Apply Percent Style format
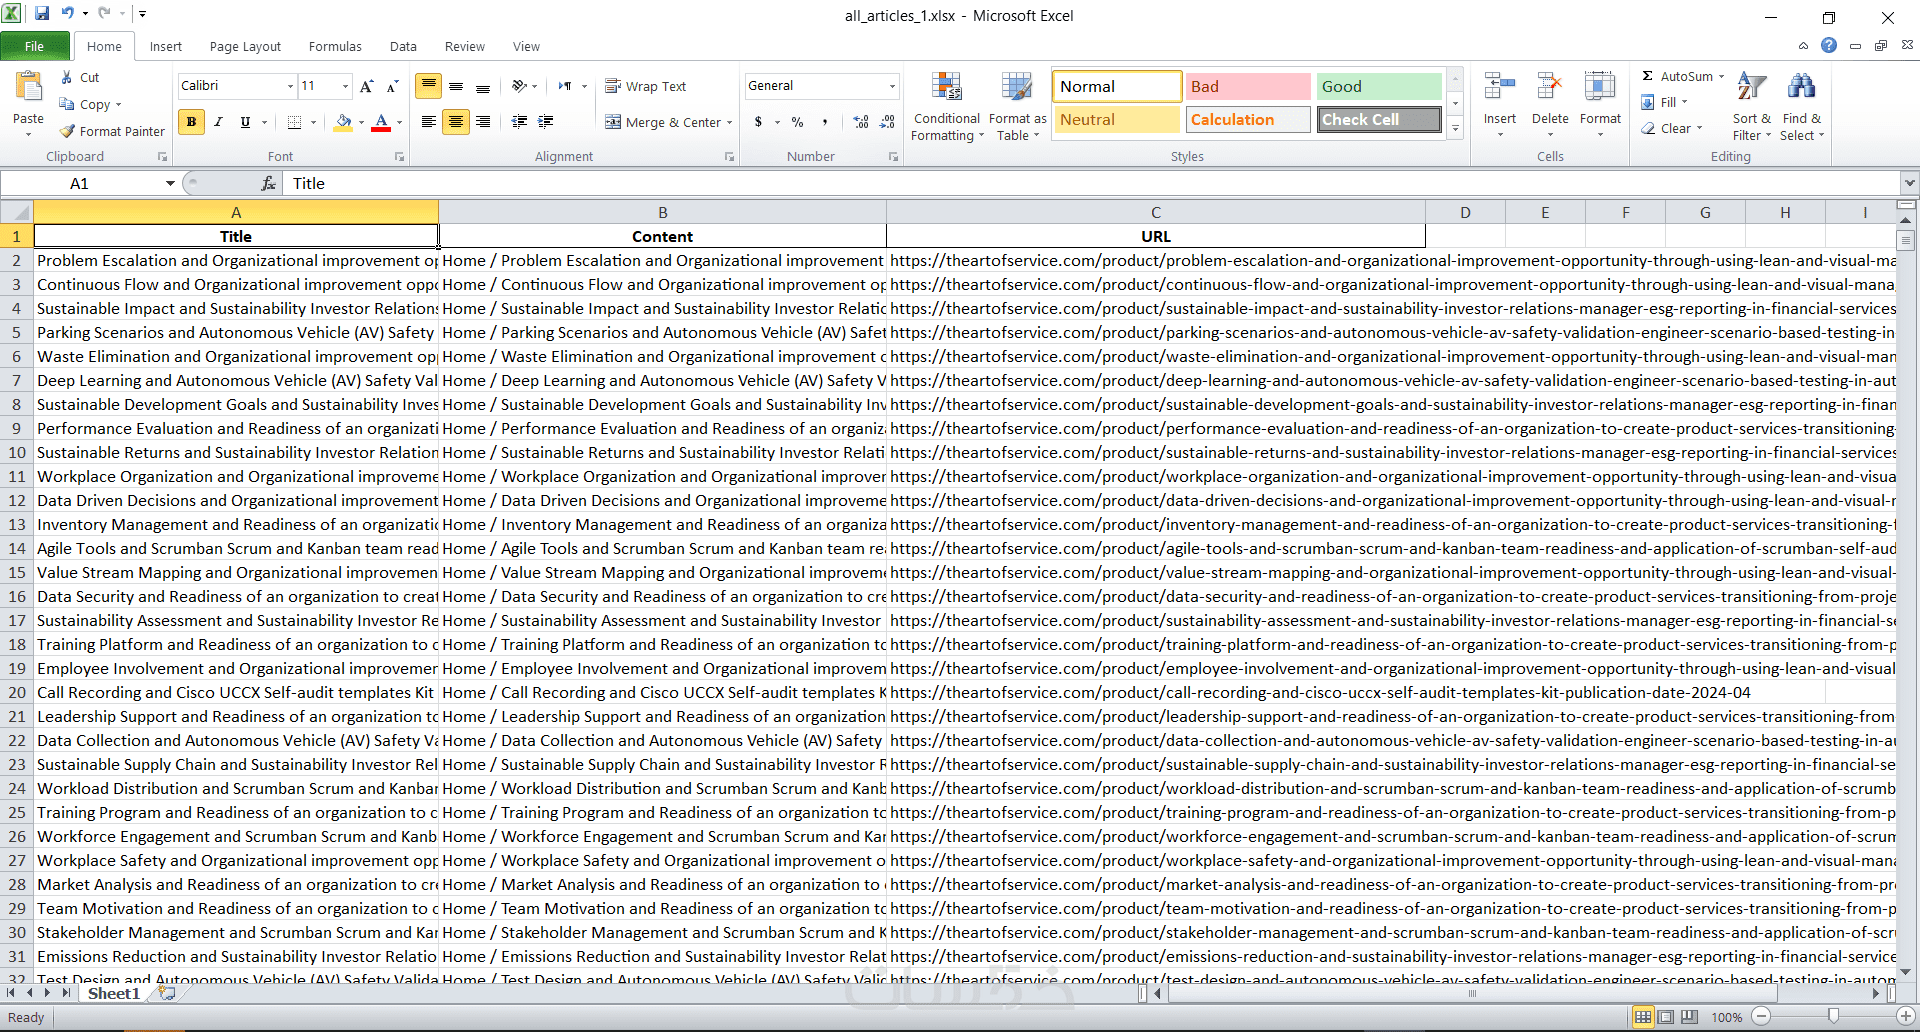The image size is (1920, 1032). click(x=797, y=122)
